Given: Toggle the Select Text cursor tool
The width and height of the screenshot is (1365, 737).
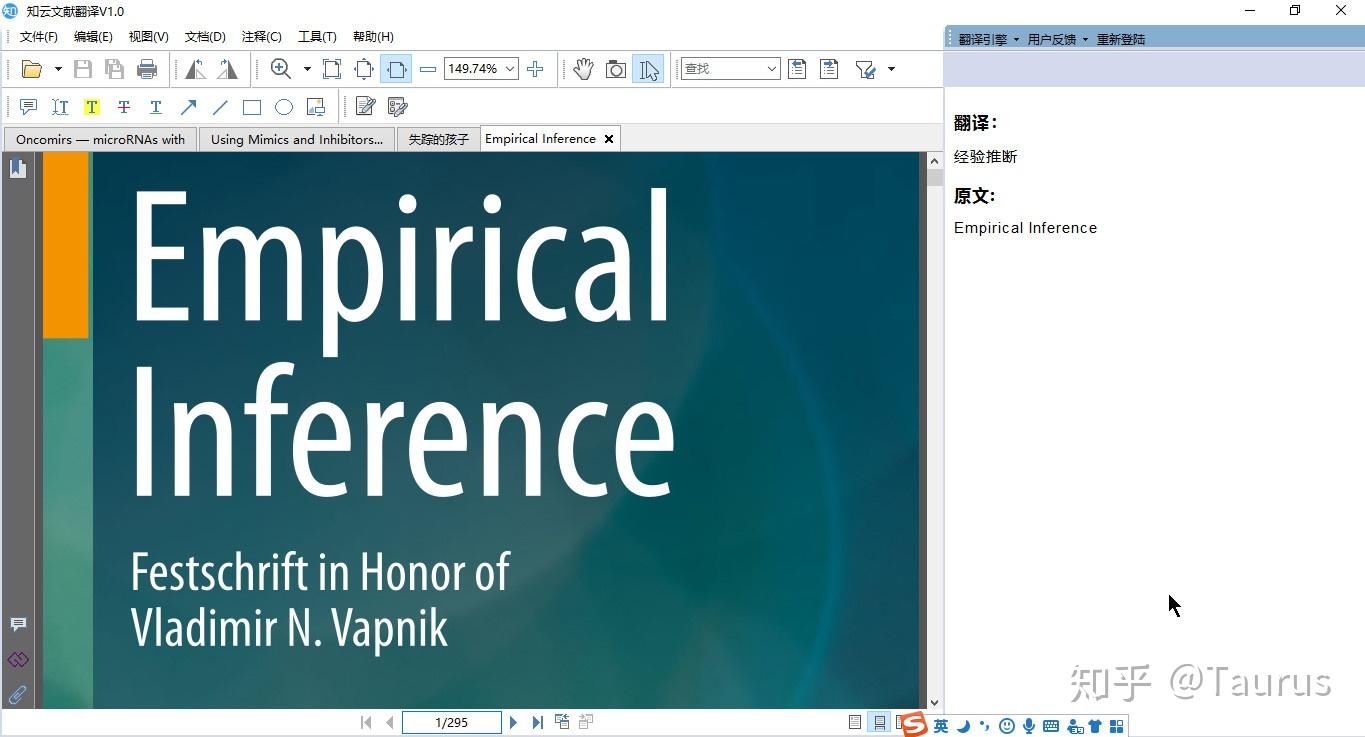Looking at the screenshot, I should (x=648, y=69).
